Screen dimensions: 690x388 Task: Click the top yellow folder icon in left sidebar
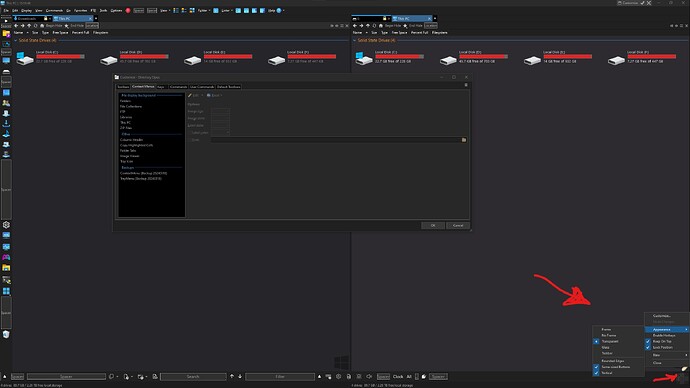[x=6, y=33]
